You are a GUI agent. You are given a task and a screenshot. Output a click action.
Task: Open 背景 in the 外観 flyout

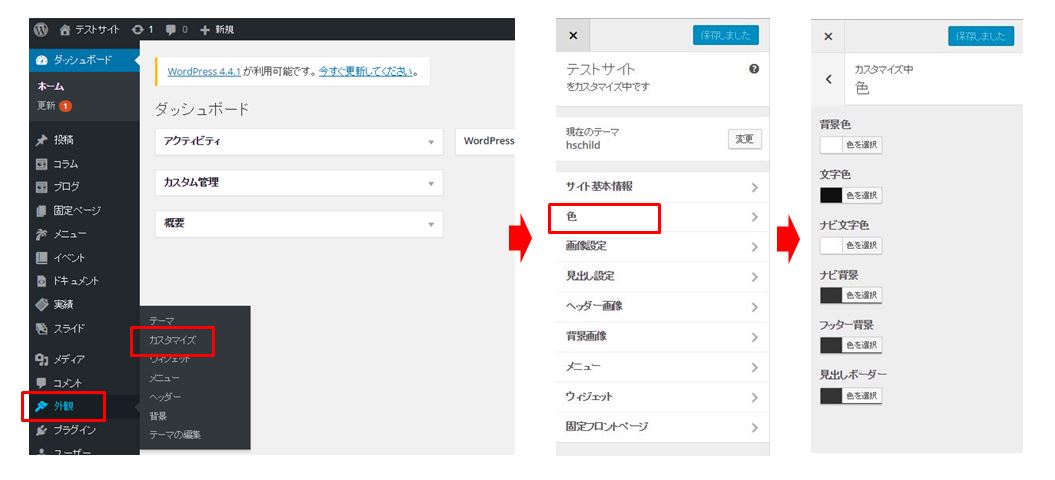(158, 416)
